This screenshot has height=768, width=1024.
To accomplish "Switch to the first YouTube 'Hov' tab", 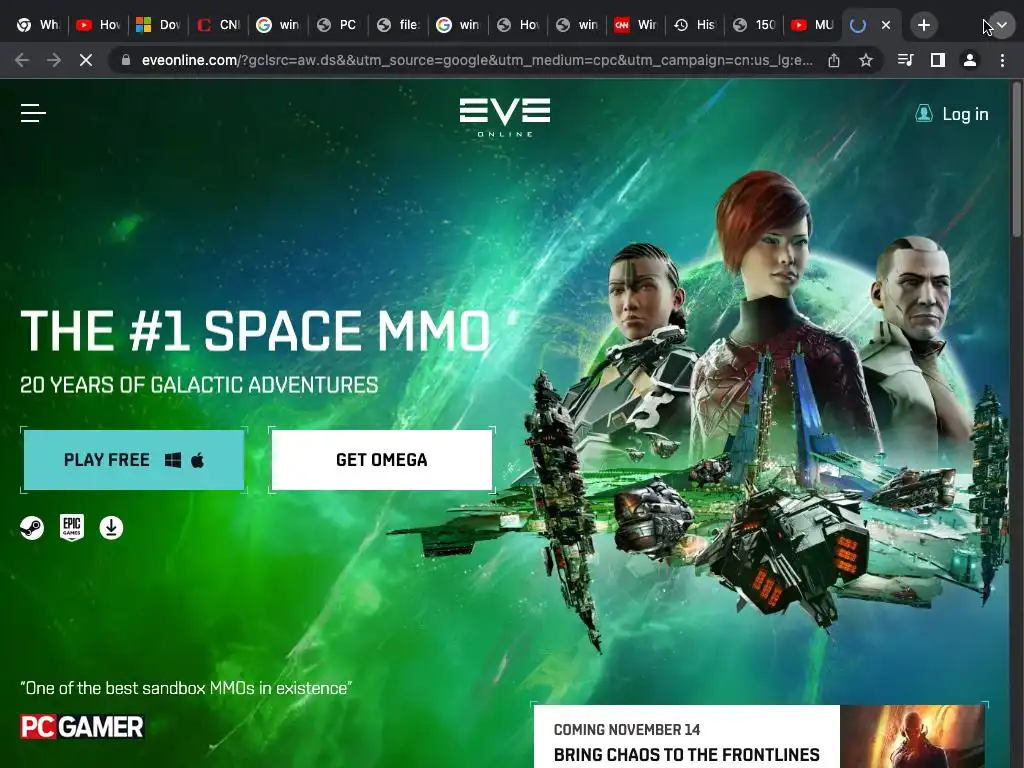I will [x=98, y=25].
